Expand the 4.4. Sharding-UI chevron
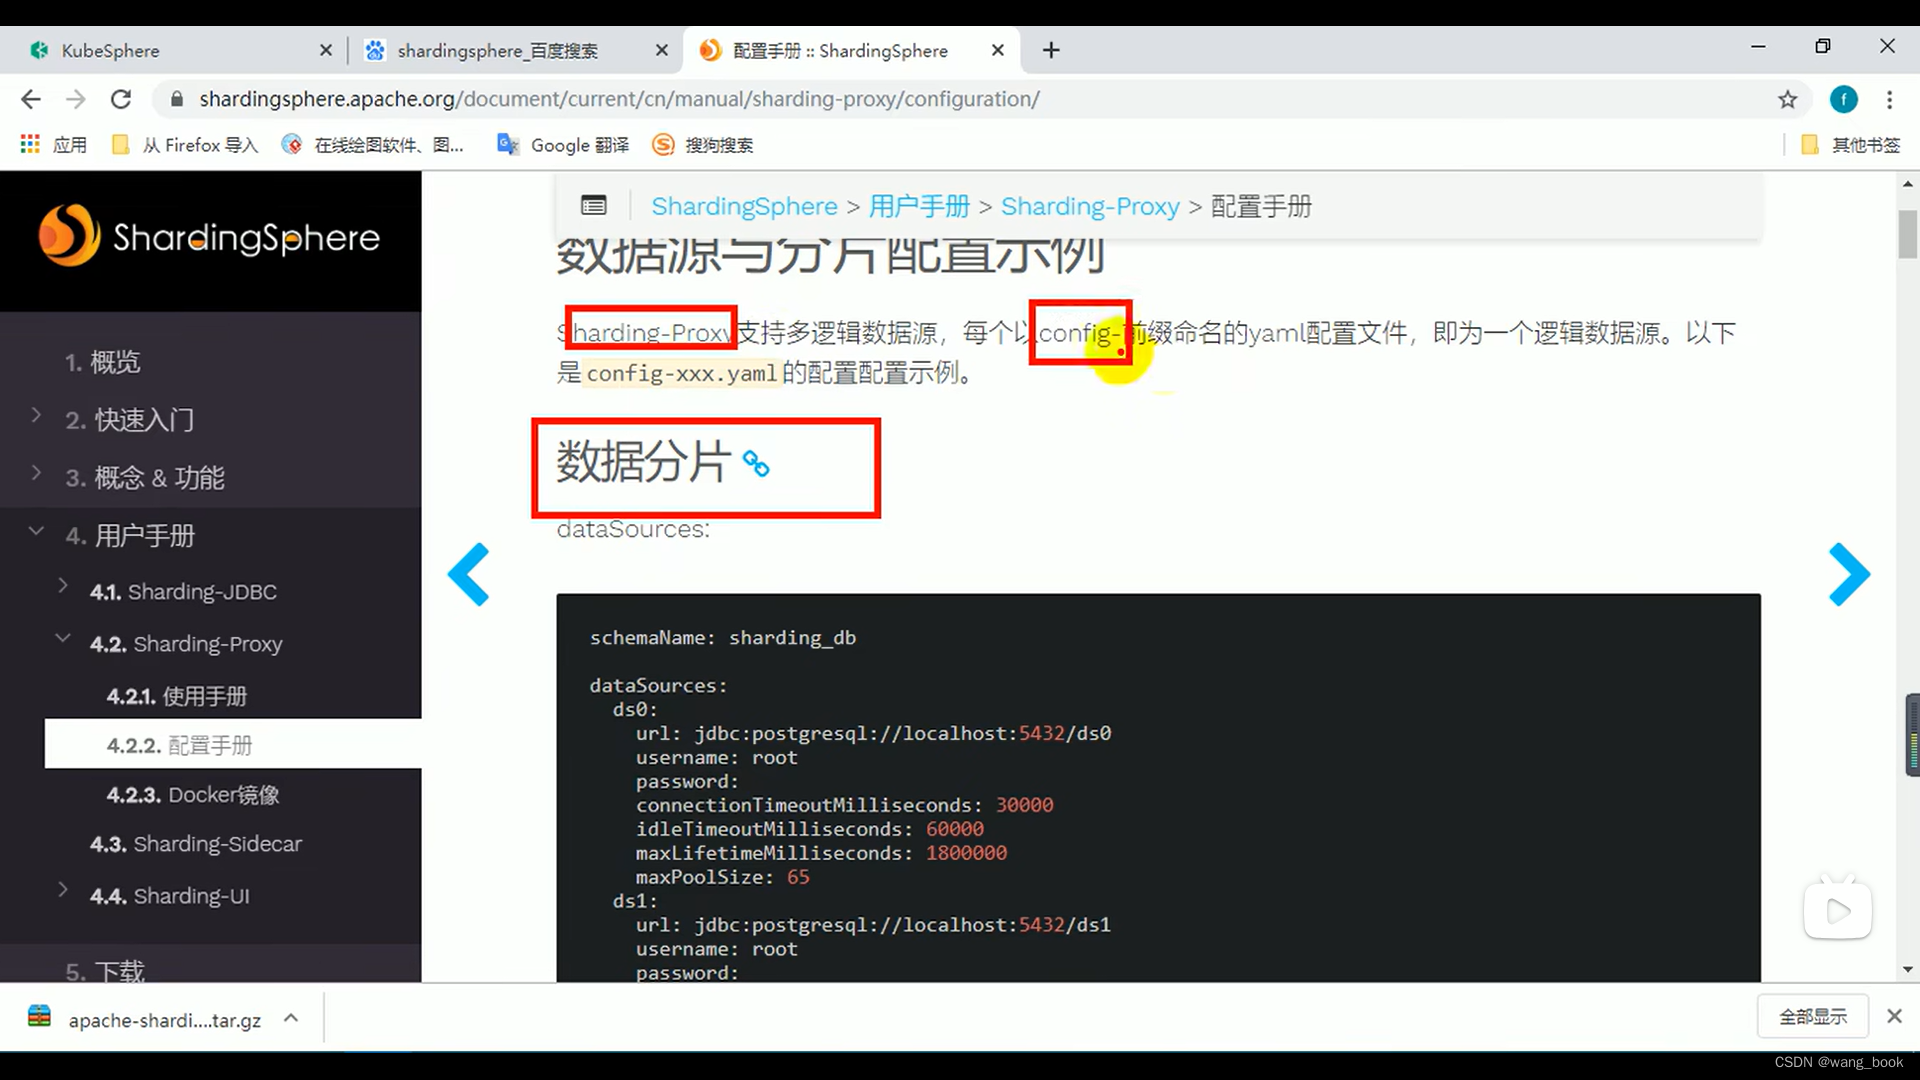Viewport: 1920px width, 1080px height. click(62, 890)
